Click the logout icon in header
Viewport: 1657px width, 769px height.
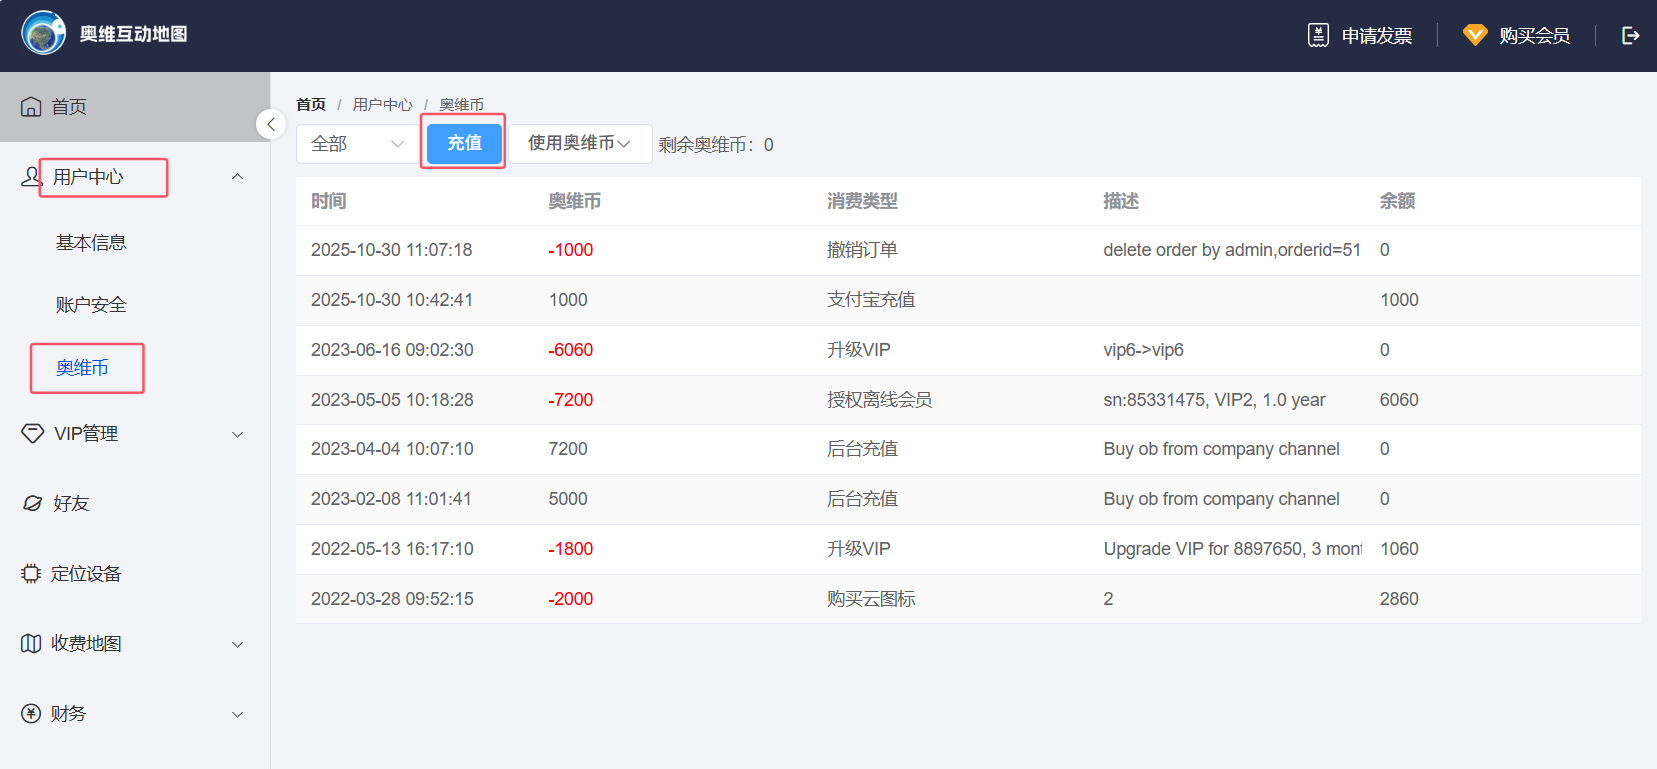tap(1630, 36)
